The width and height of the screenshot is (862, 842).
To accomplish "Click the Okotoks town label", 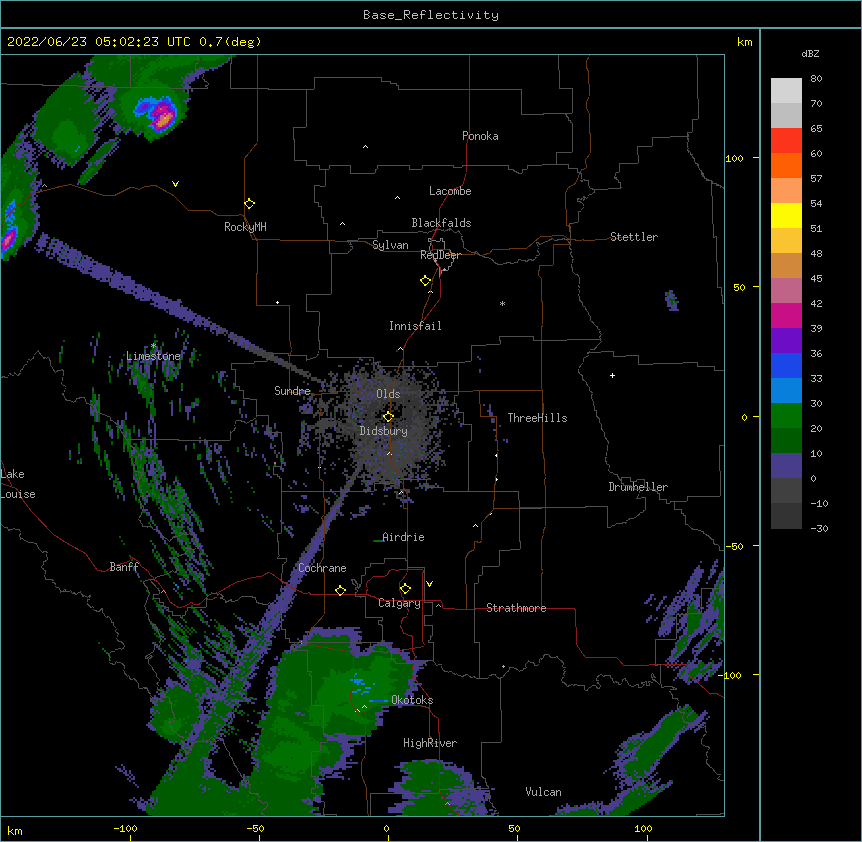I will (x=412, y=700).
